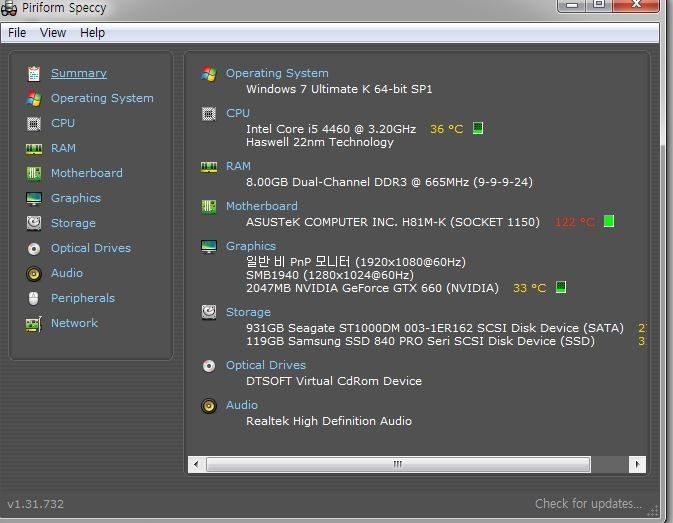This screenshot has height=523, width=673.
Task: Click the Windows flag icon in summary panel
Action: point(209,73)
